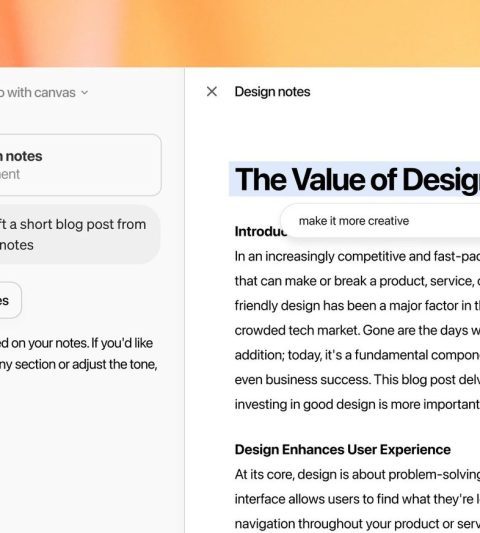480x533 pixels.
Task: Close the Design notes canvas with X icon
Action: (212, 91)
